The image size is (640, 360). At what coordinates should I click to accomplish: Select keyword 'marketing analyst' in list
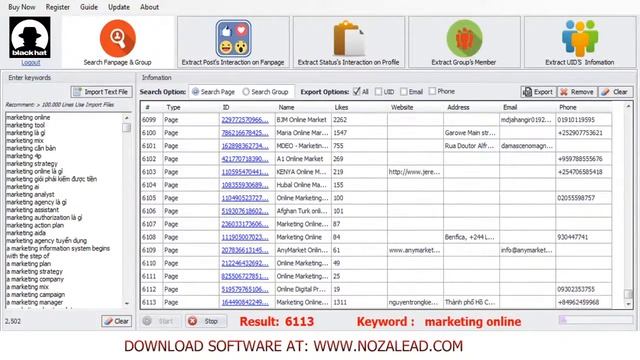(30, 195)
